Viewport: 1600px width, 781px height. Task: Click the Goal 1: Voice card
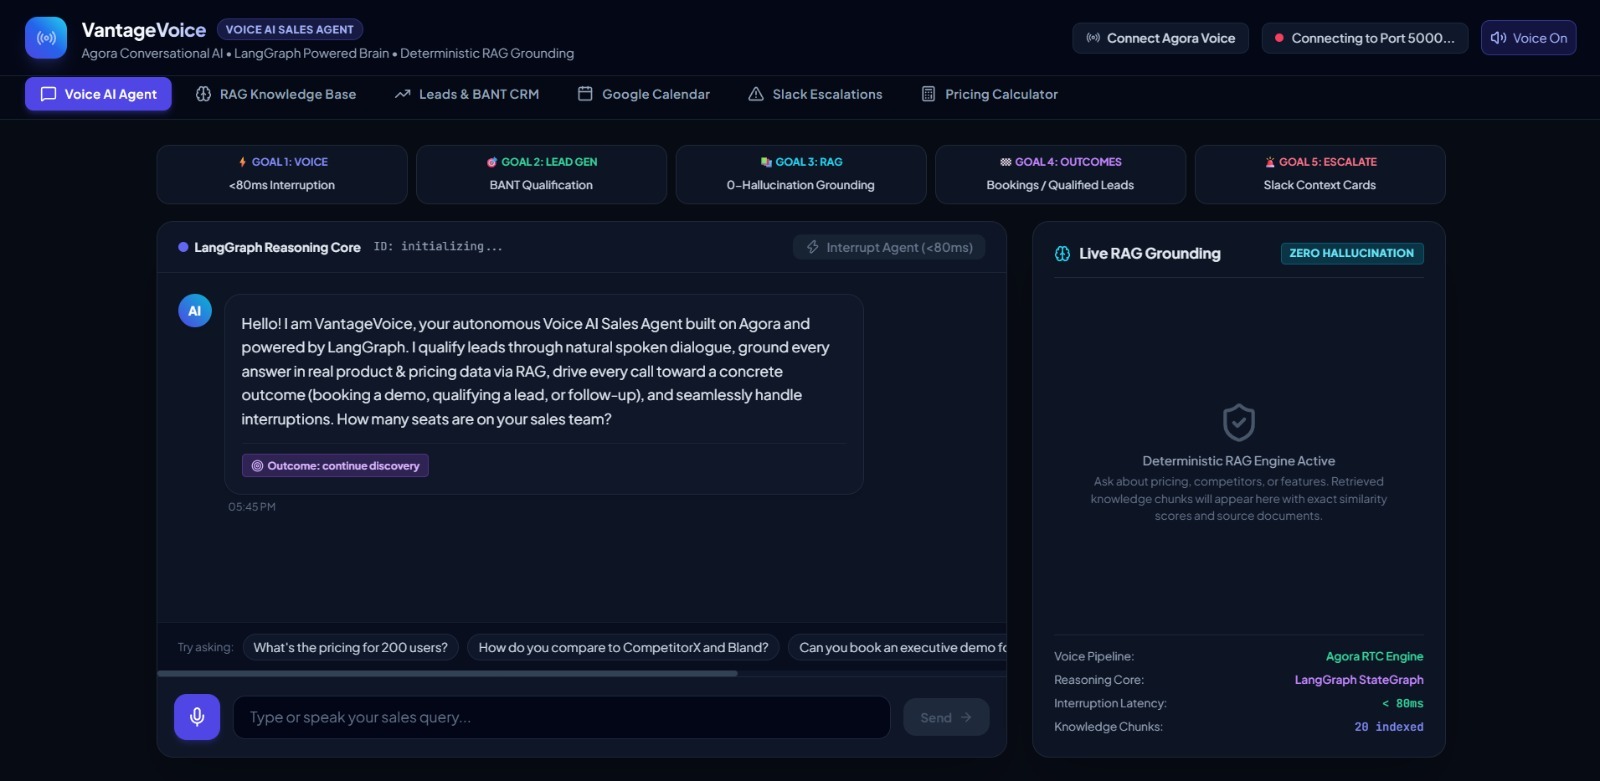282,174
